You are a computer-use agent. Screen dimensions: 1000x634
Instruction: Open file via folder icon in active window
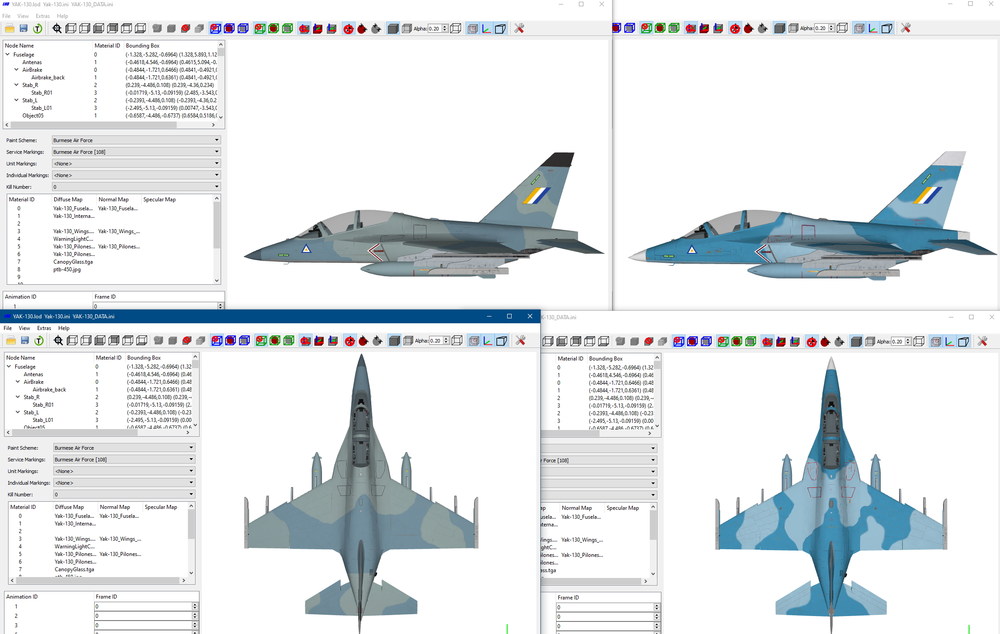[11, 341]
